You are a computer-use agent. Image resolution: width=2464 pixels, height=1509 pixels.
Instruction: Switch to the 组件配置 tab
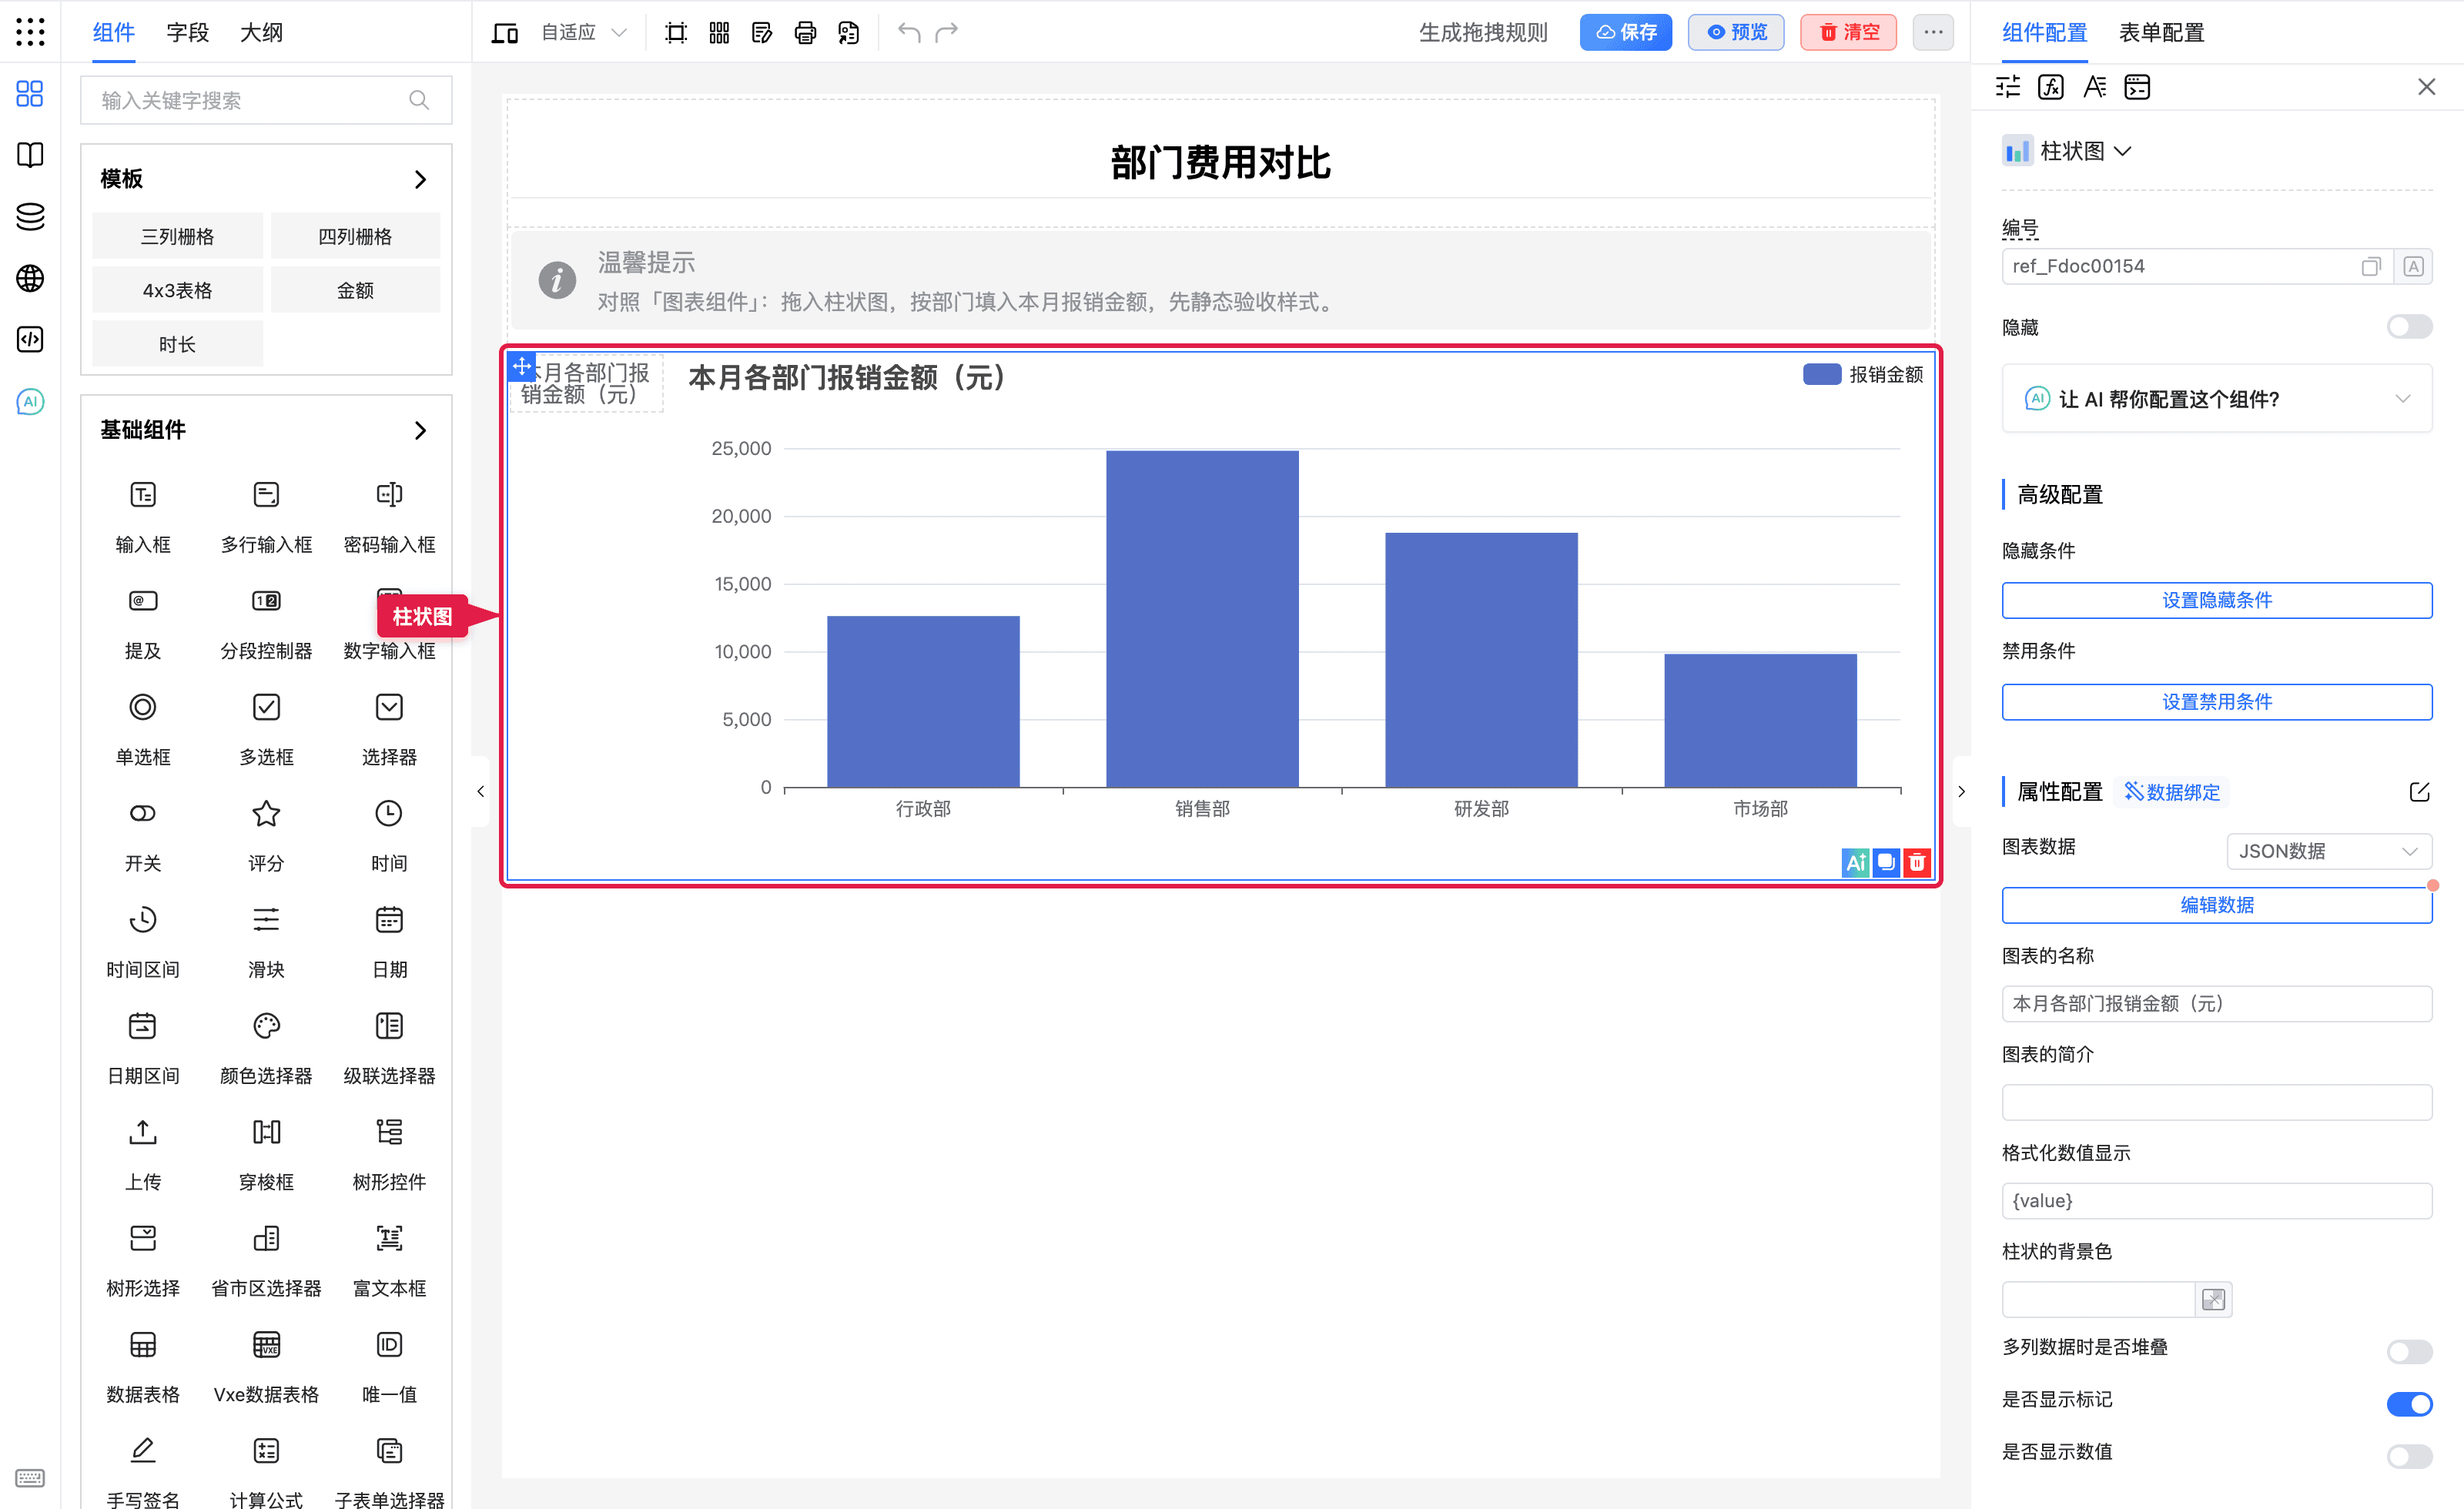2044,33
